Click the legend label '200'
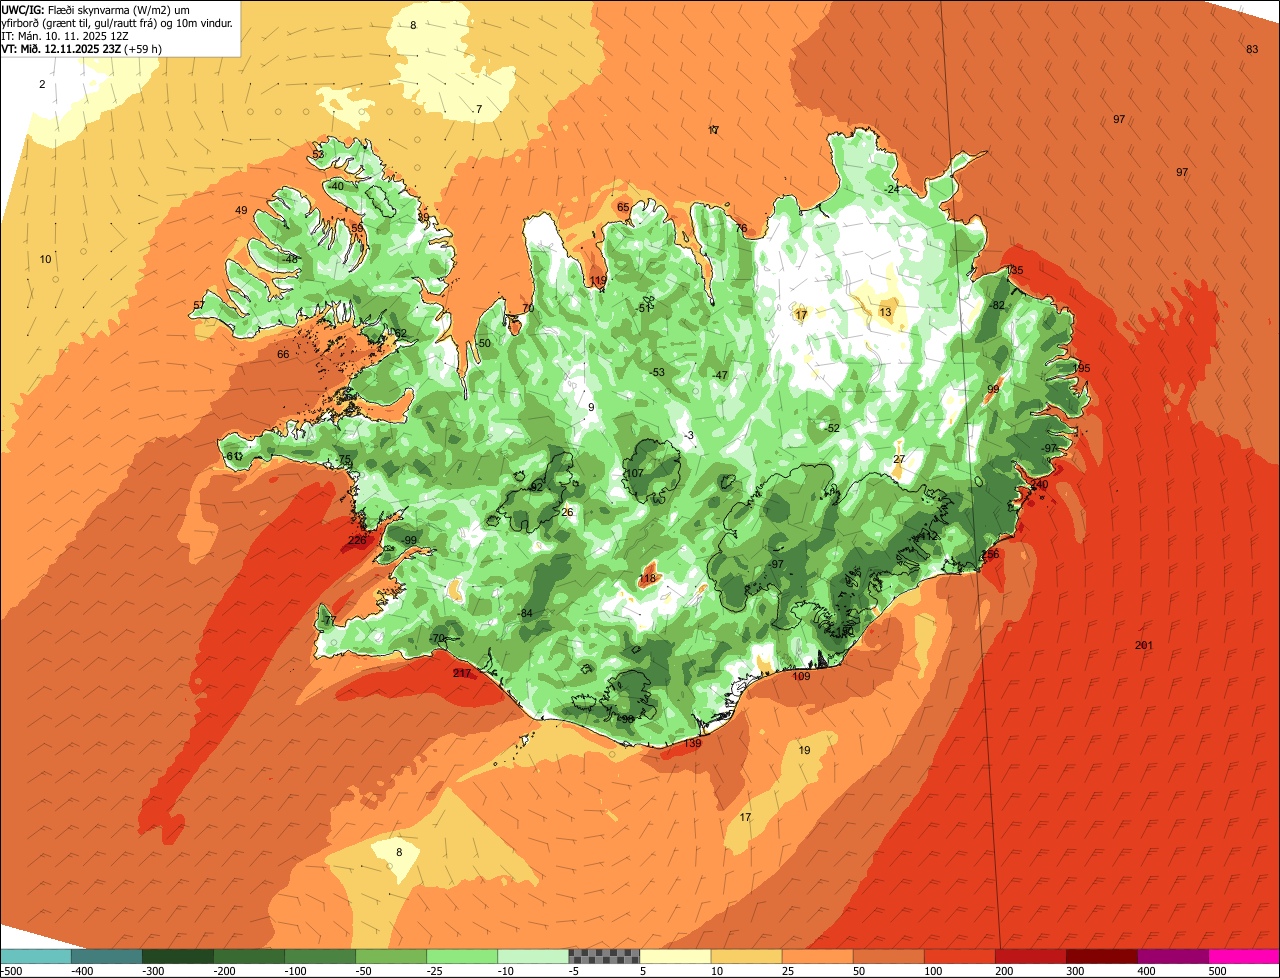This screenshot has width=1280, height=978. [1004, 971]
